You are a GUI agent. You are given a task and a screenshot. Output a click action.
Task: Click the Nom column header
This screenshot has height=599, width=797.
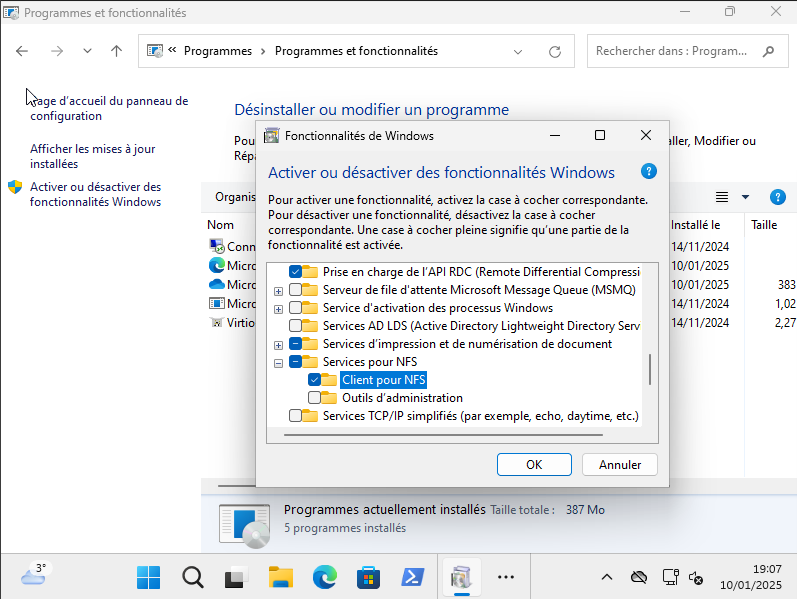pos(221,225)
